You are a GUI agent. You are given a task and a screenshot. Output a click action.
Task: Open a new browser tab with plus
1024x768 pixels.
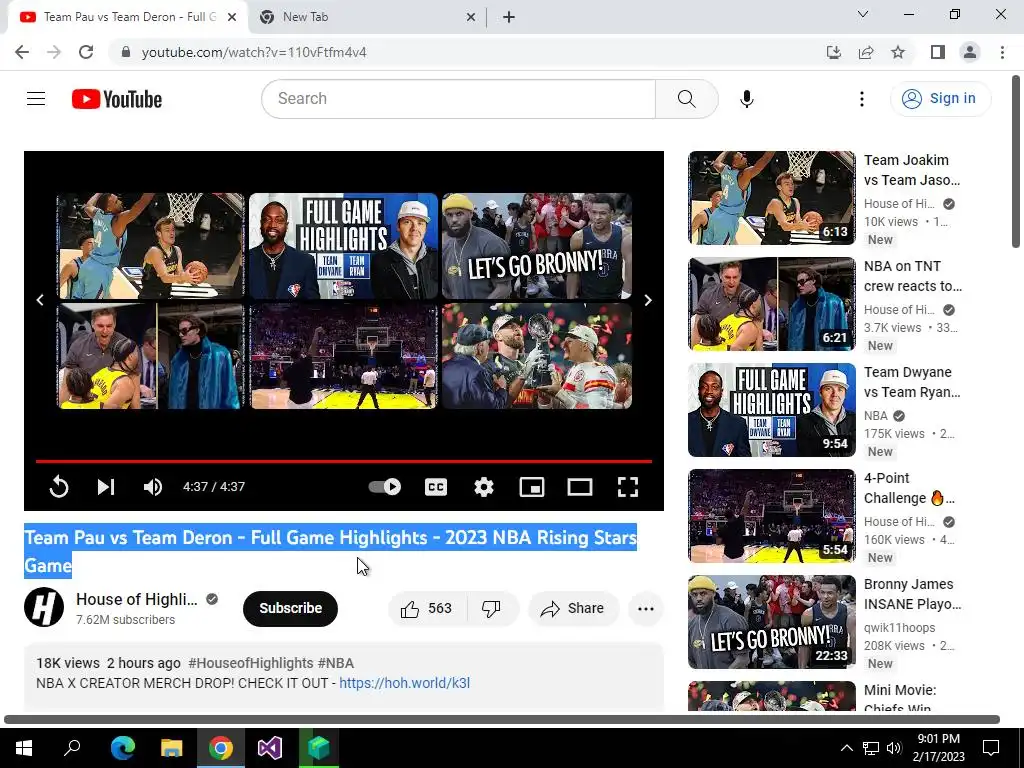(509, 17)
